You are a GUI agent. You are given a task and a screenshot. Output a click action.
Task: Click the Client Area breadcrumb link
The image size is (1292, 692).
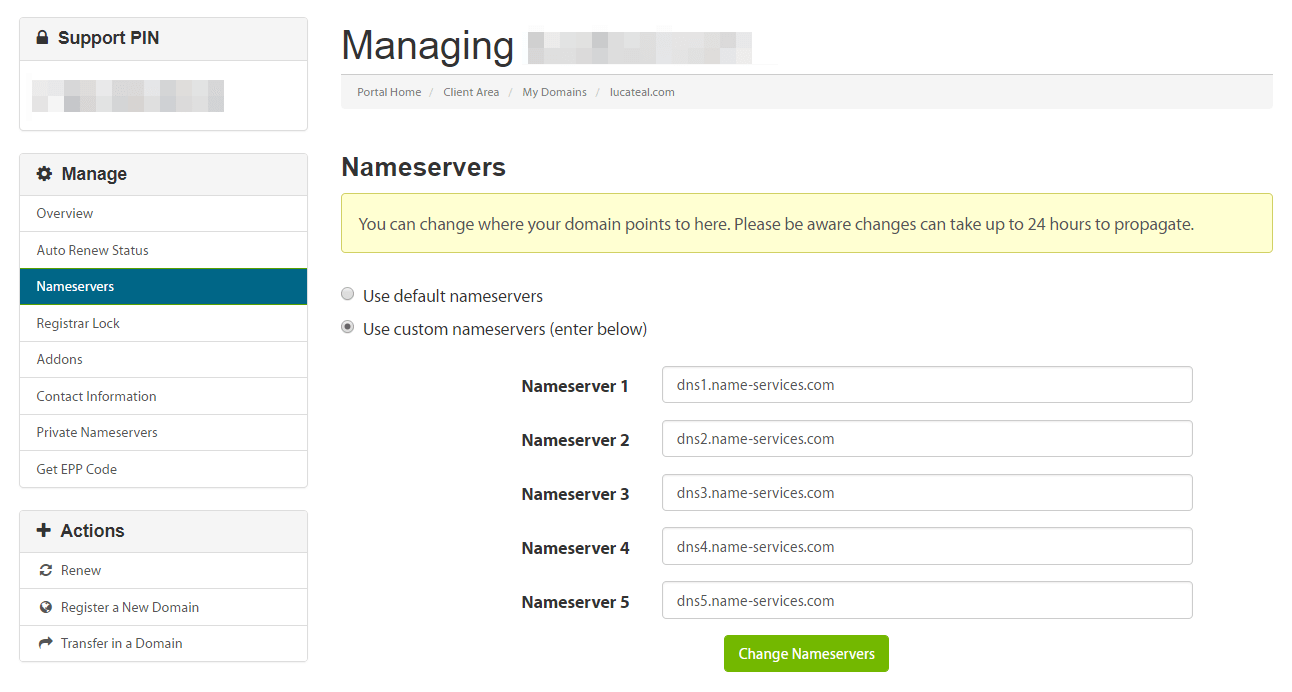[x=471, y=92]
